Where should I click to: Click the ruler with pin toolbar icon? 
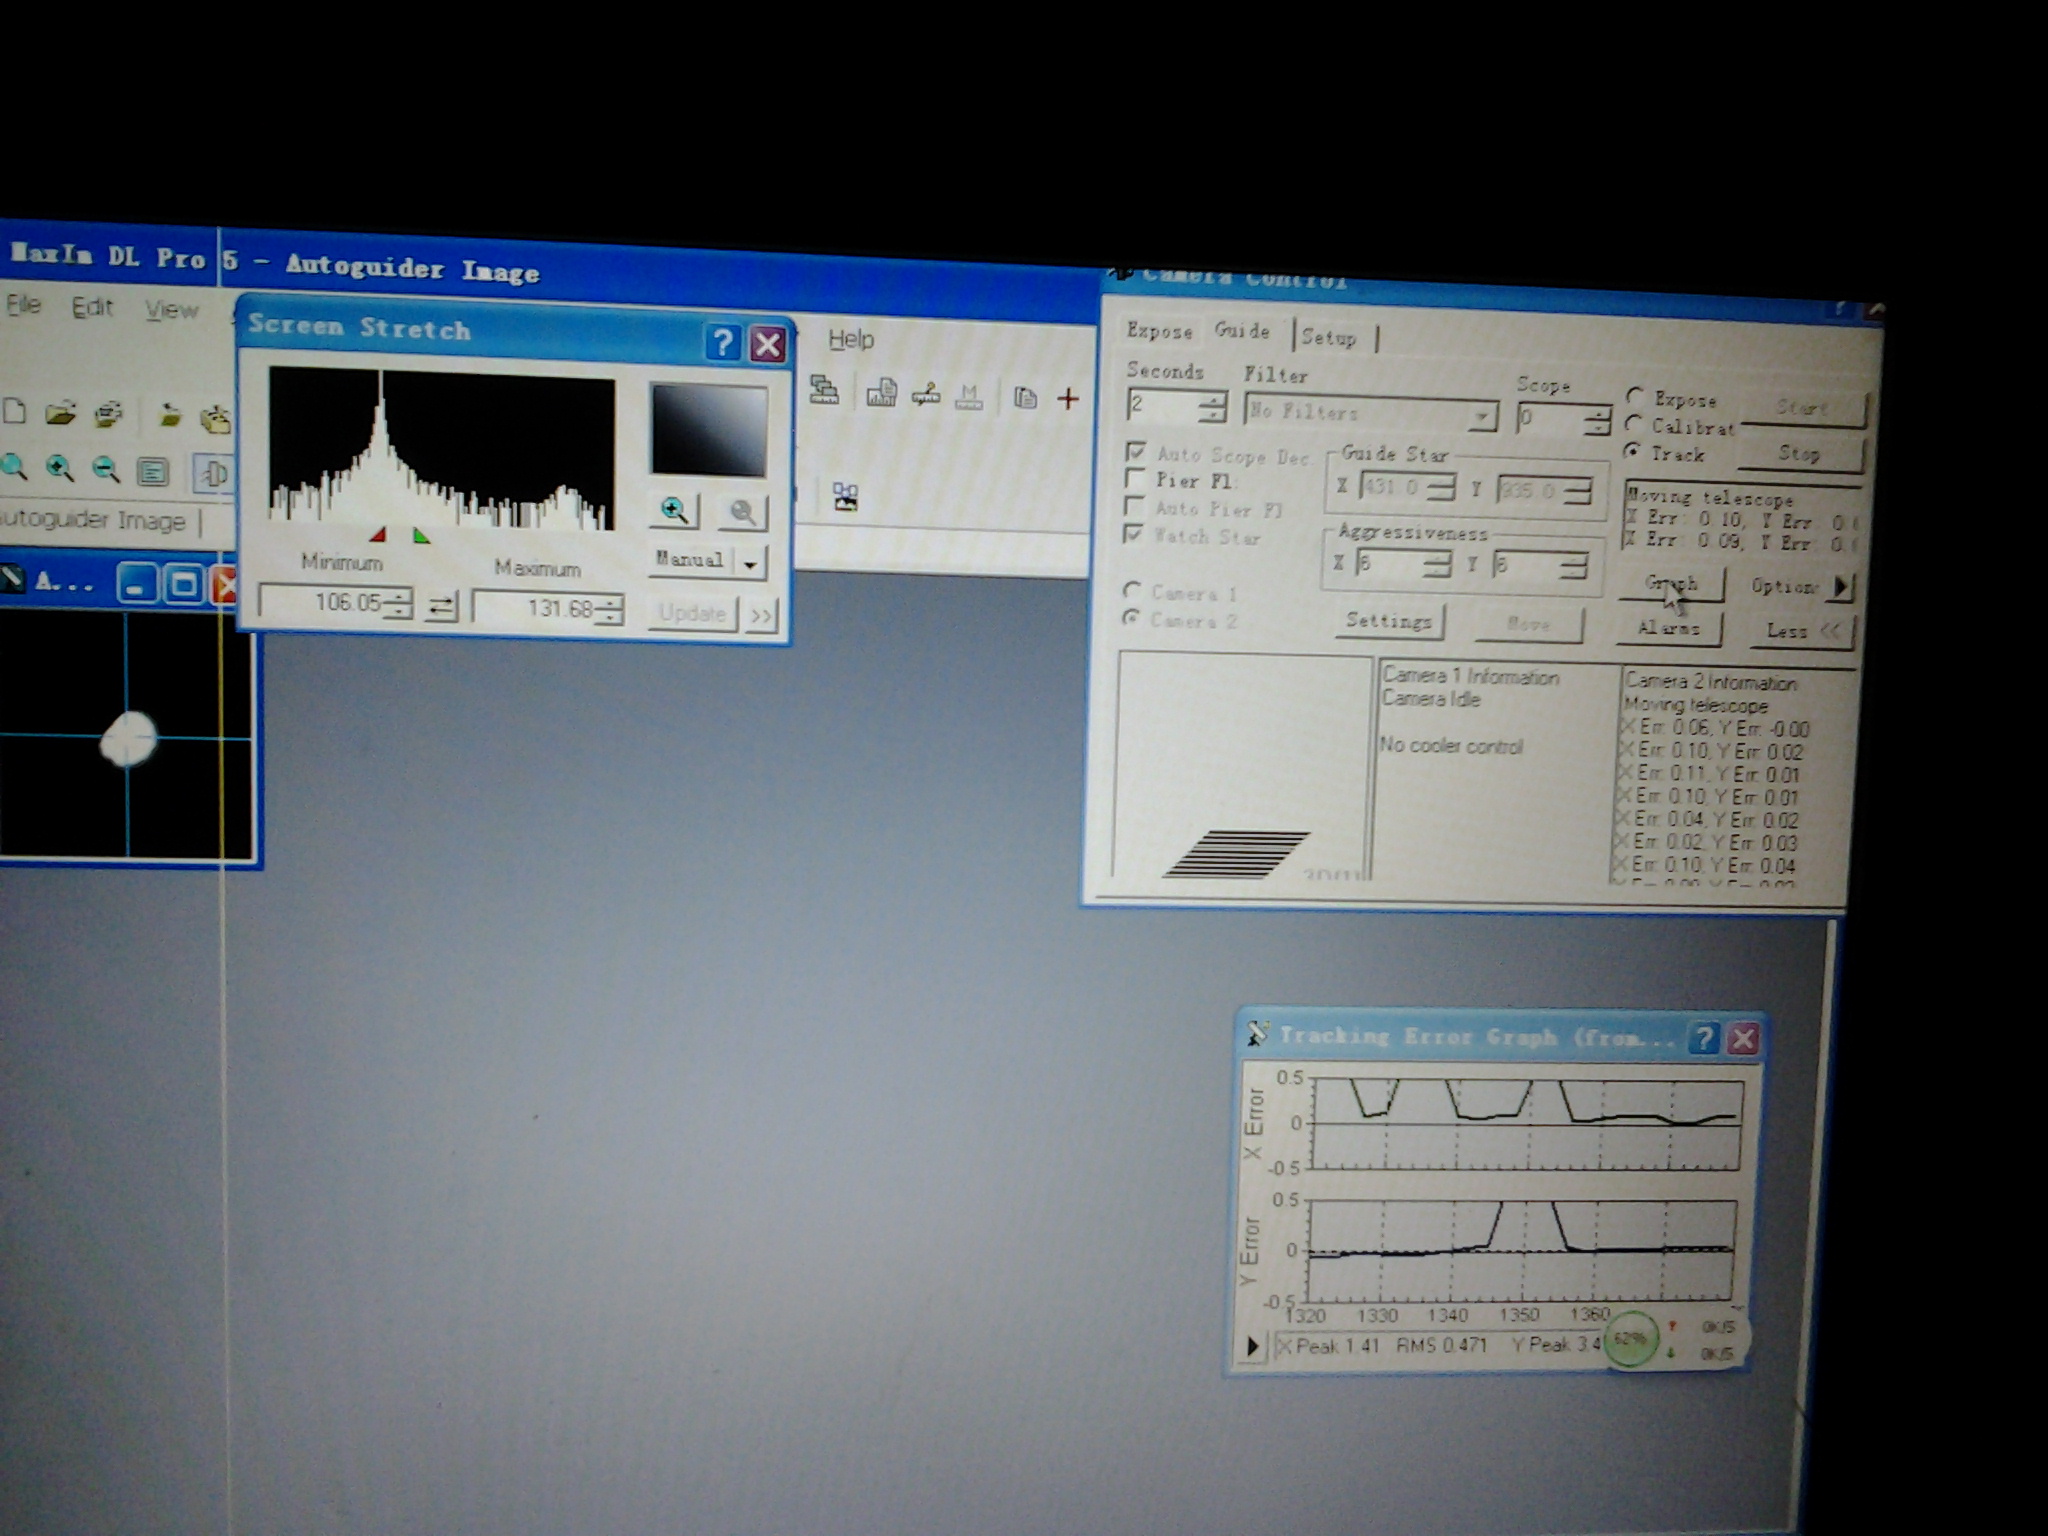[926, 394]
